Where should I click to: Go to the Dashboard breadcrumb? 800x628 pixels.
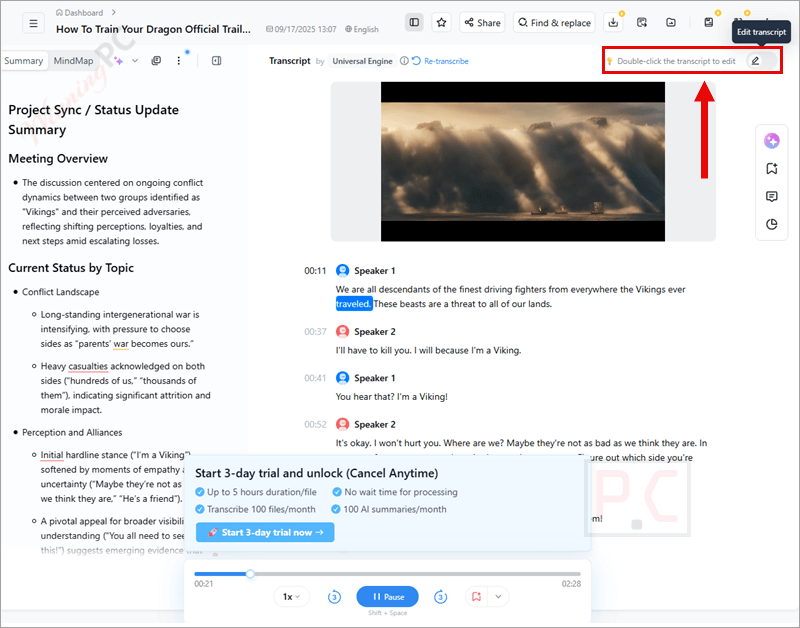(x=79, y=12)
